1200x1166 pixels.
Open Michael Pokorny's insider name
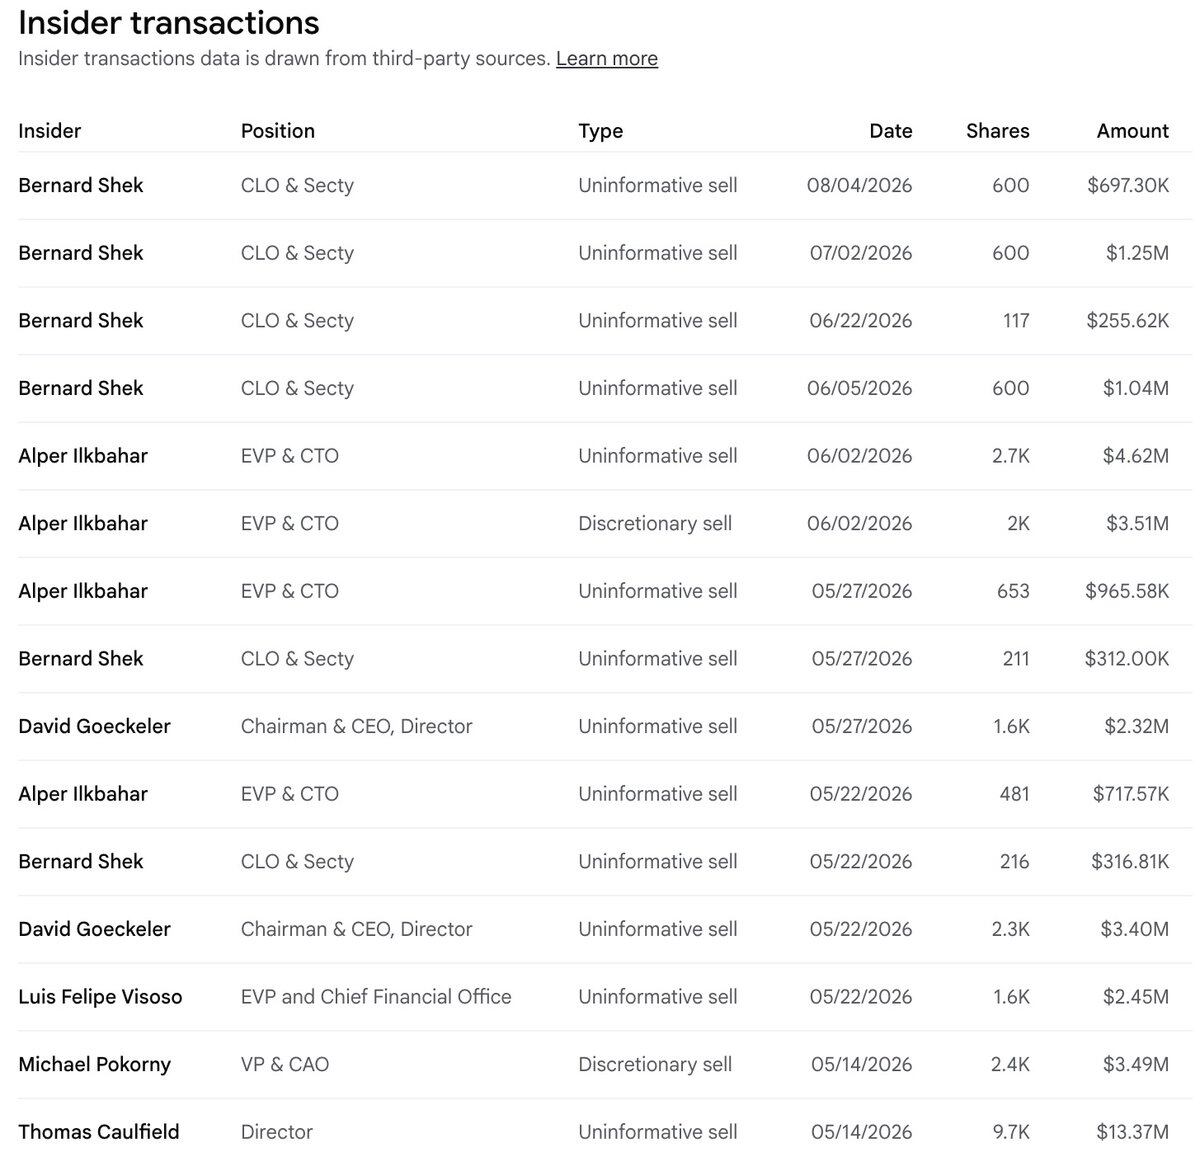coord(94,1064)
